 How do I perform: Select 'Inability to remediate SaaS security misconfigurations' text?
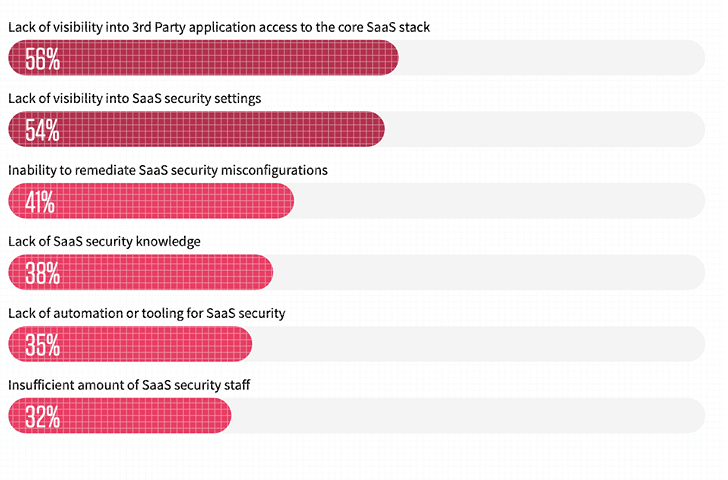click(168, 170)
